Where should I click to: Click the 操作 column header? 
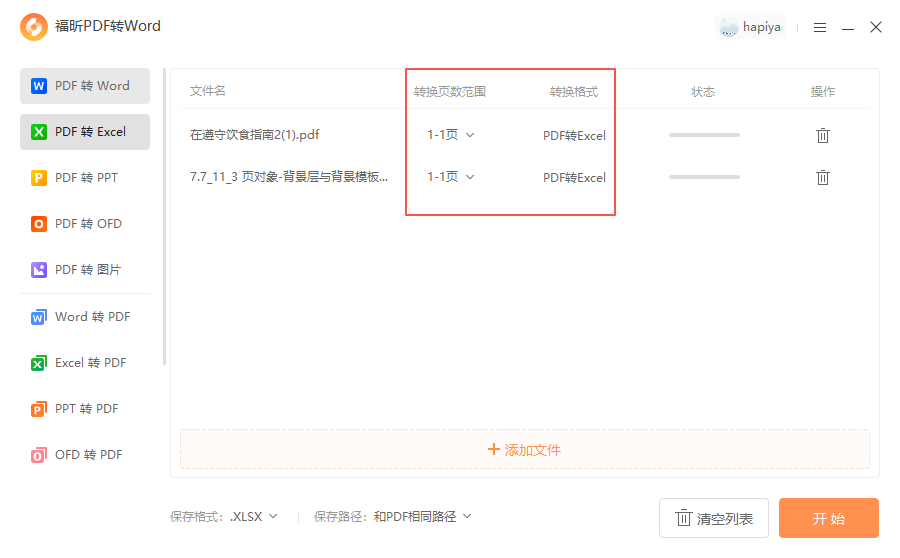tap(823, 92)
